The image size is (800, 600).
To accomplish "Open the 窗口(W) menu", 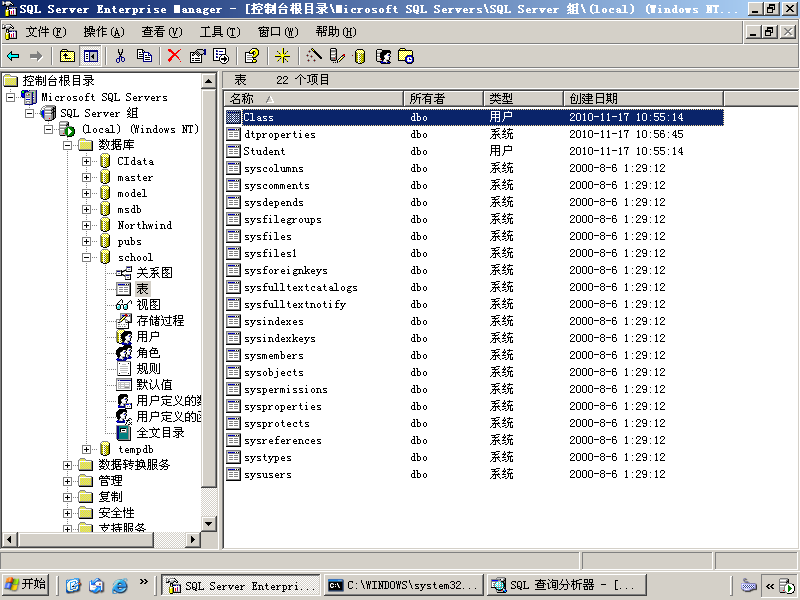I will 278,32.
